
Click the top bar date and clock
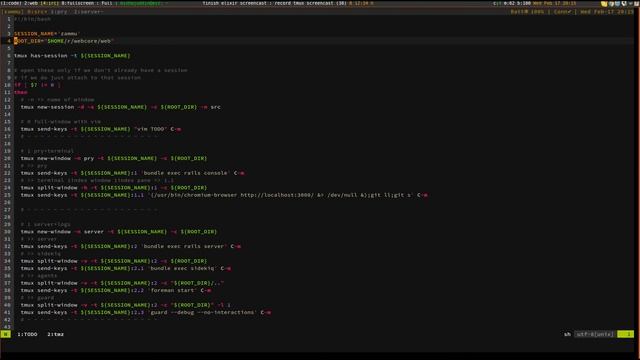[555, 3]
